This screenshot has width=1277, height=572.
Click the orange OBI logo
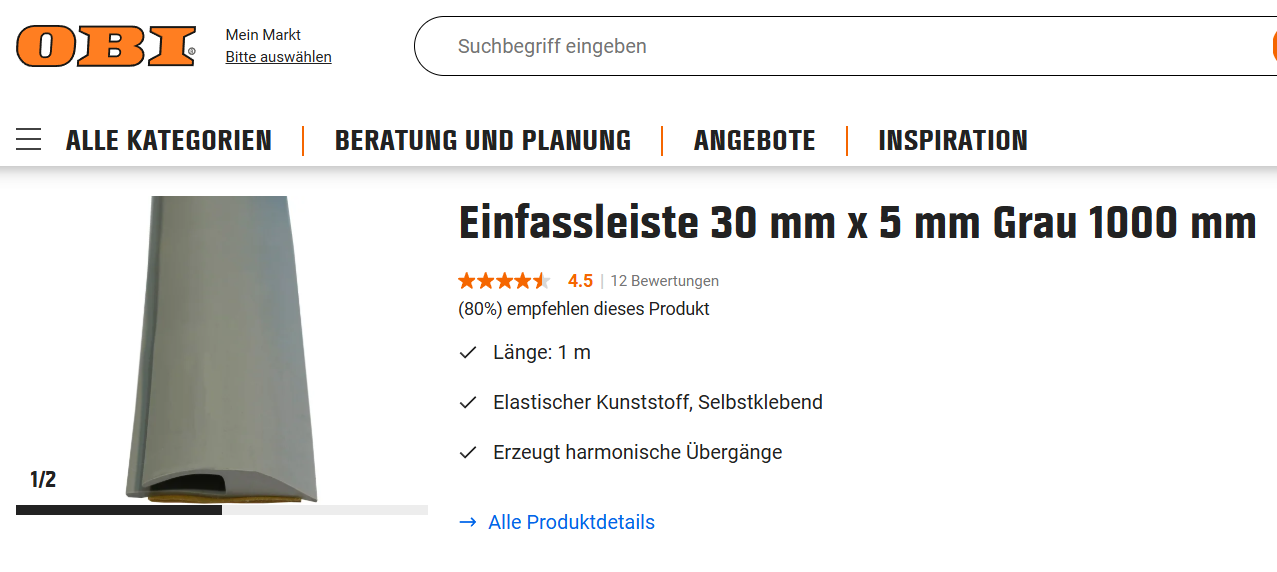click(106, 46)
